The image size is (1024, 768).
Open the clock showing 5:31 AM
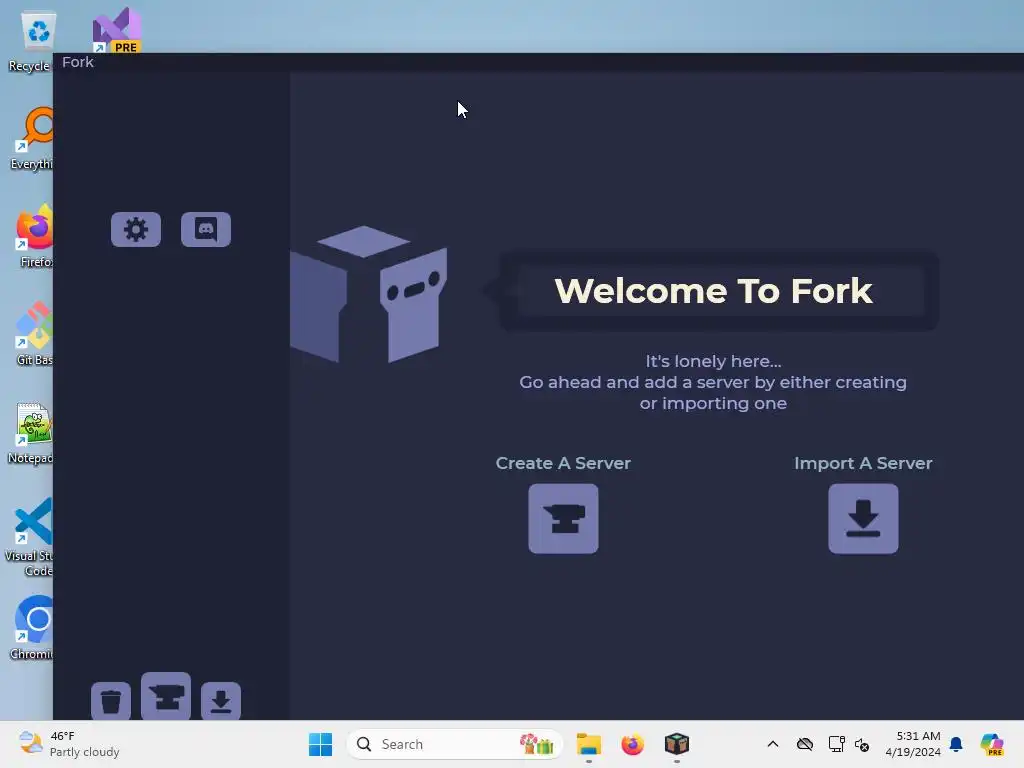tap(913, 744)
